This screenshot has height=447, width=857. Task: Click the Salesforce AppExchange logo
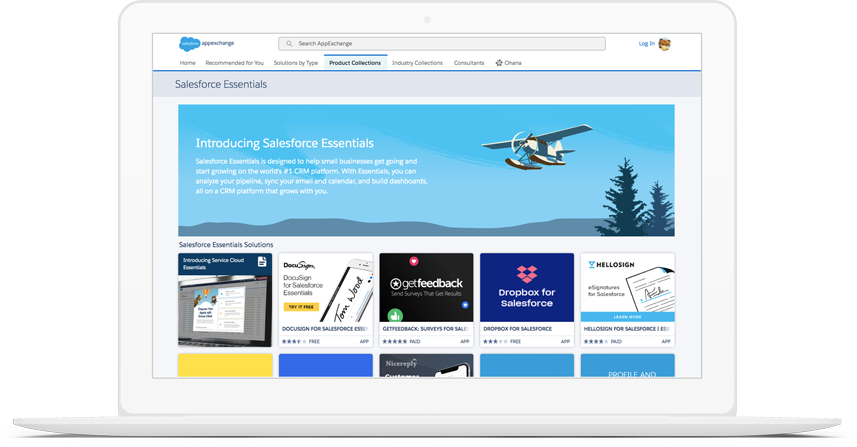point(207,44)
